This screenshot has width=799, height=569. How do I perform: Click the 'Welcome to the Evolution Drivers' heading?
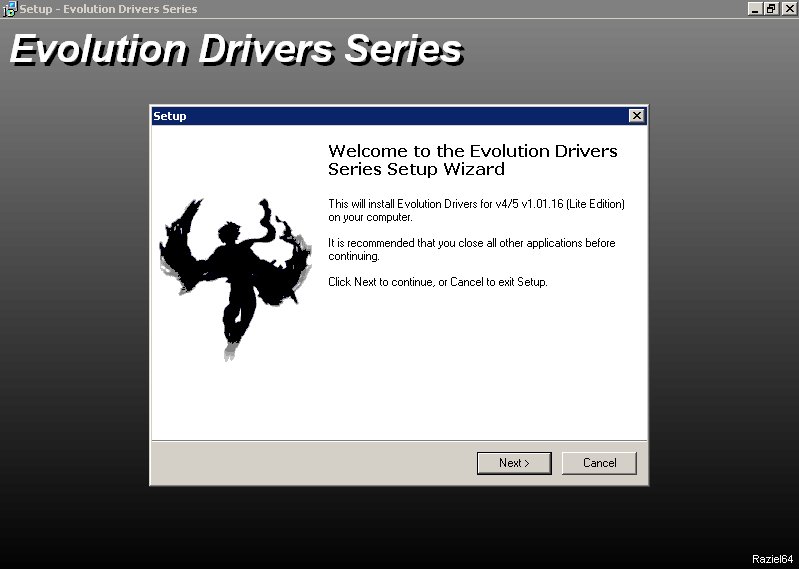click(472, 160)
